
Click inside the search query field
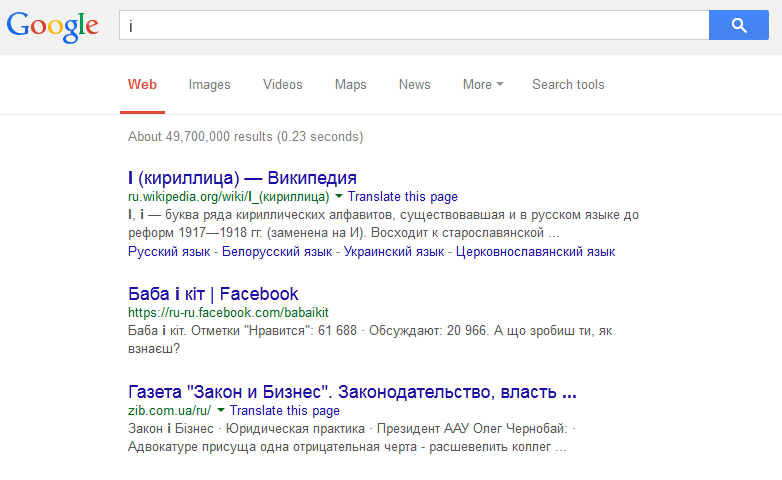pos(410,25)
